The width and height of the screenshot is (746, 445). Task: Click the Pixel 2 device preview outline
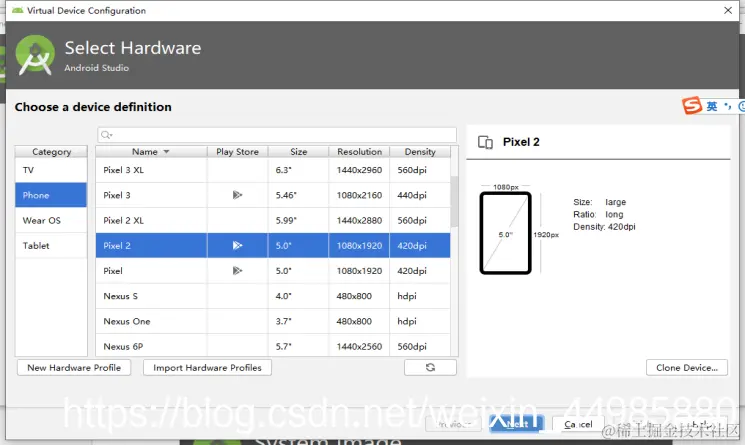pyautogui.click(x=505, y=233)
